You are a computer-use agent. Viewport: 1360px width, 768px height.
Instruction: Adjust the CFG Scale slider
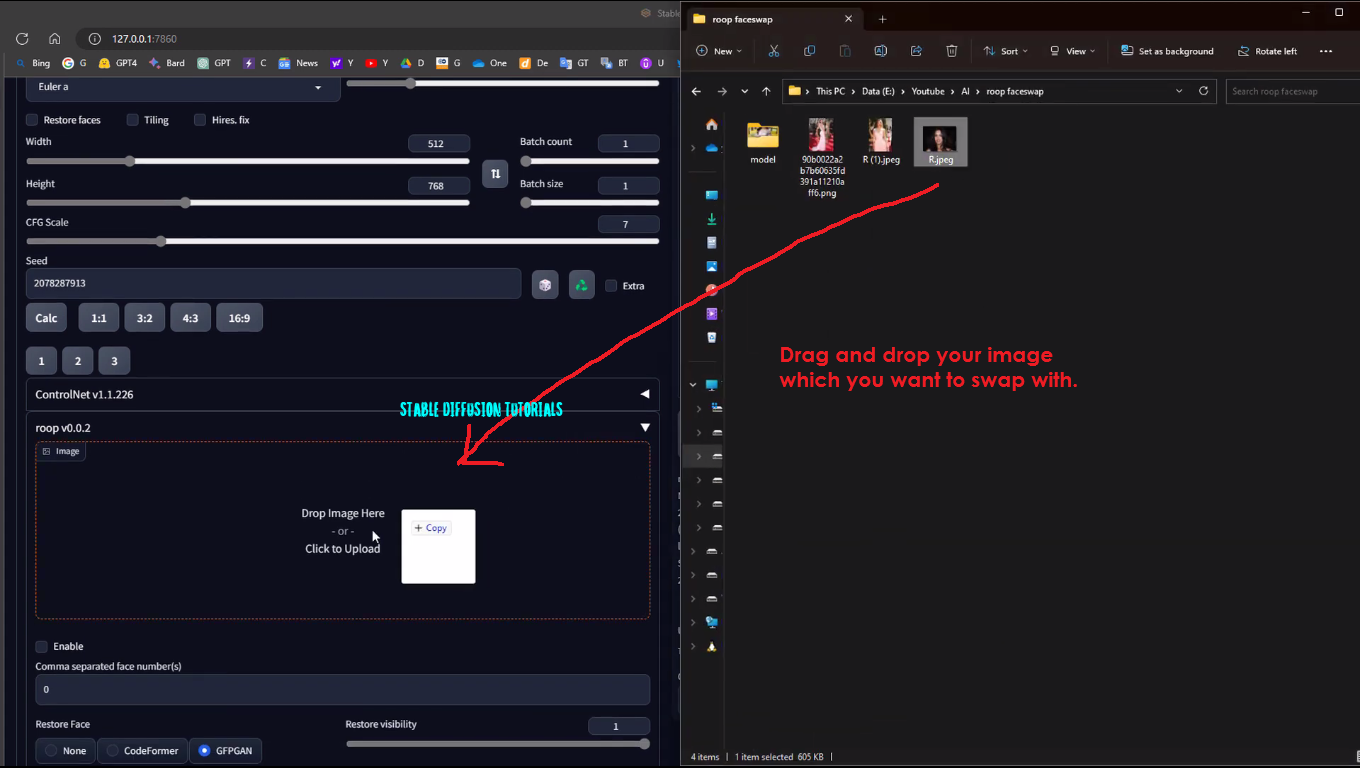pyautogui.click(x=343, y=241)
